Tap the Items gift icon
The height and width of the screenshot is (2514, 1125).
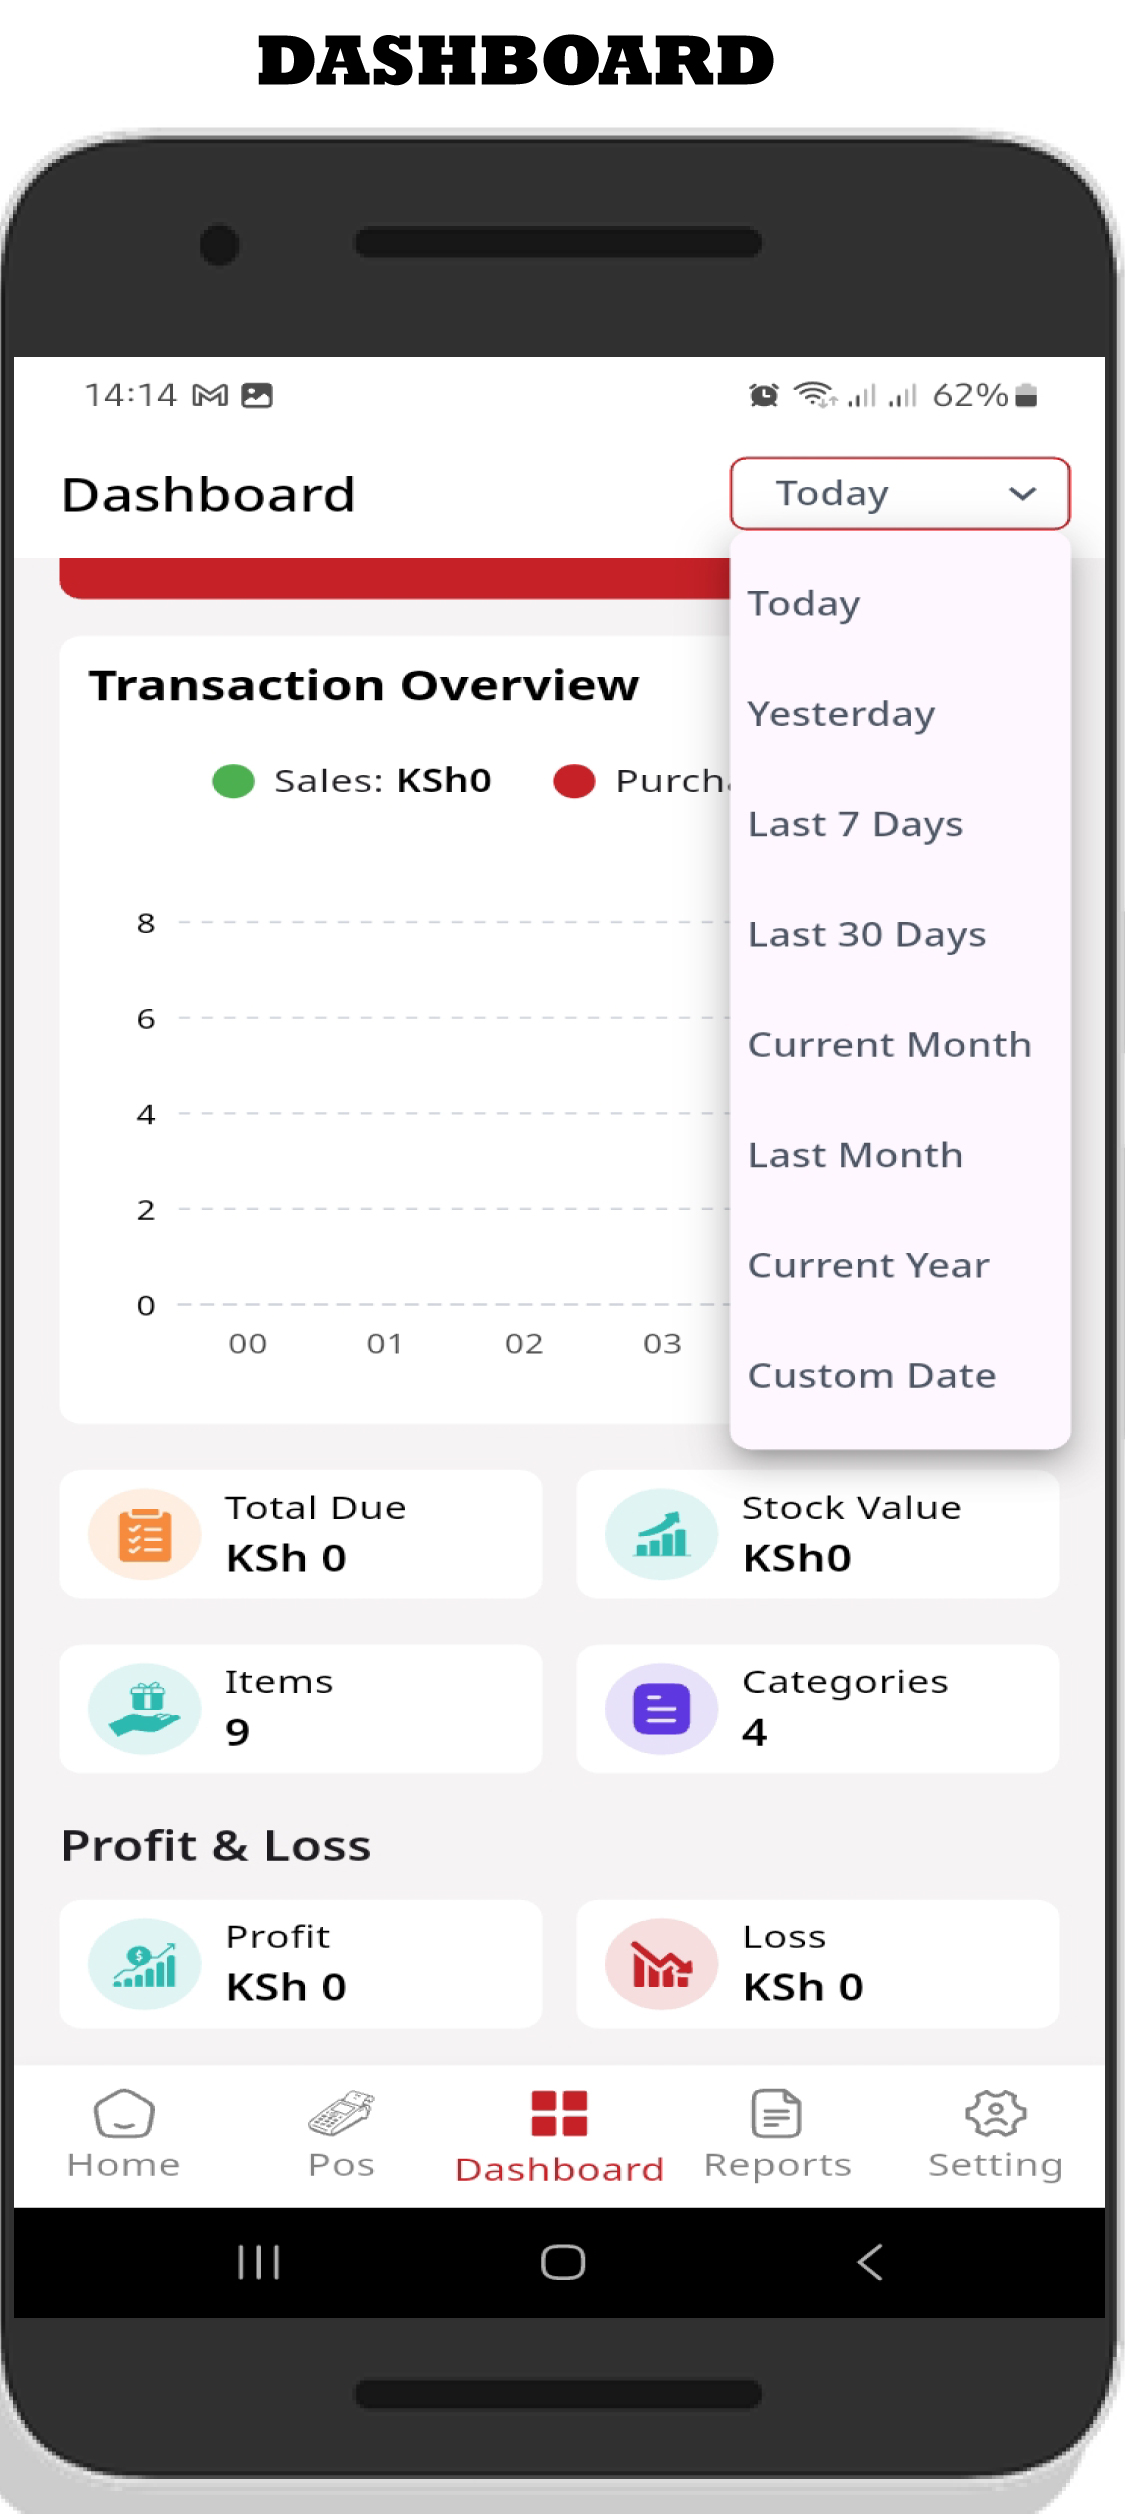click(145, 1708)
